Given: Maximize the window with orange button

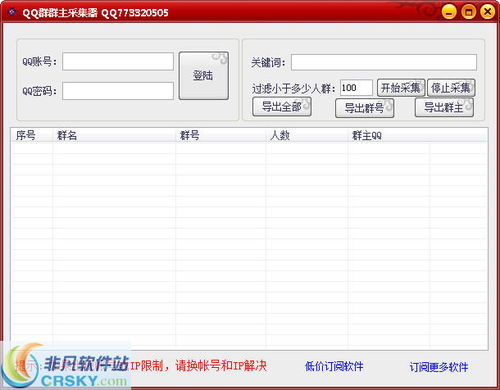Looking at the screenshot, I should (x=468, y=12).
